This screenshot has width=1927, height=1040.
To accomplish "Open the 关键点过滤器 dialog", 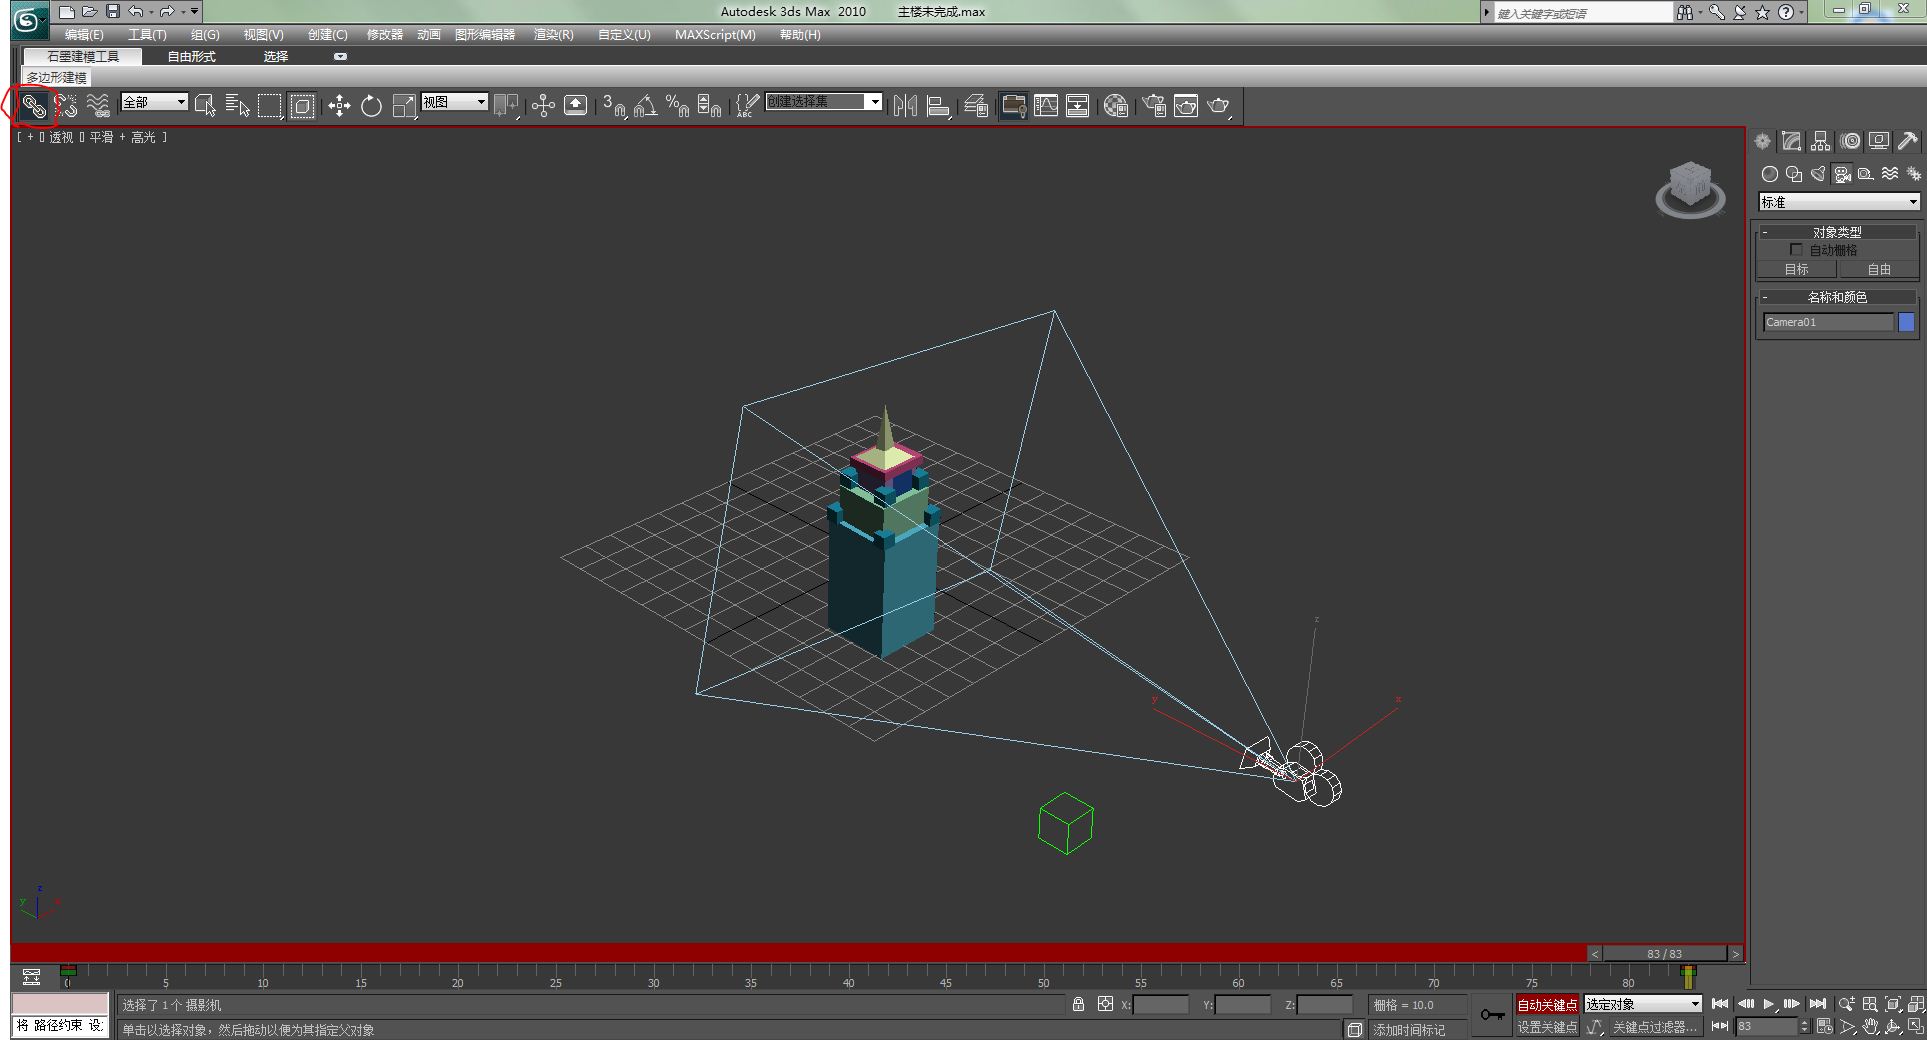I will tap(1654, 1027).
